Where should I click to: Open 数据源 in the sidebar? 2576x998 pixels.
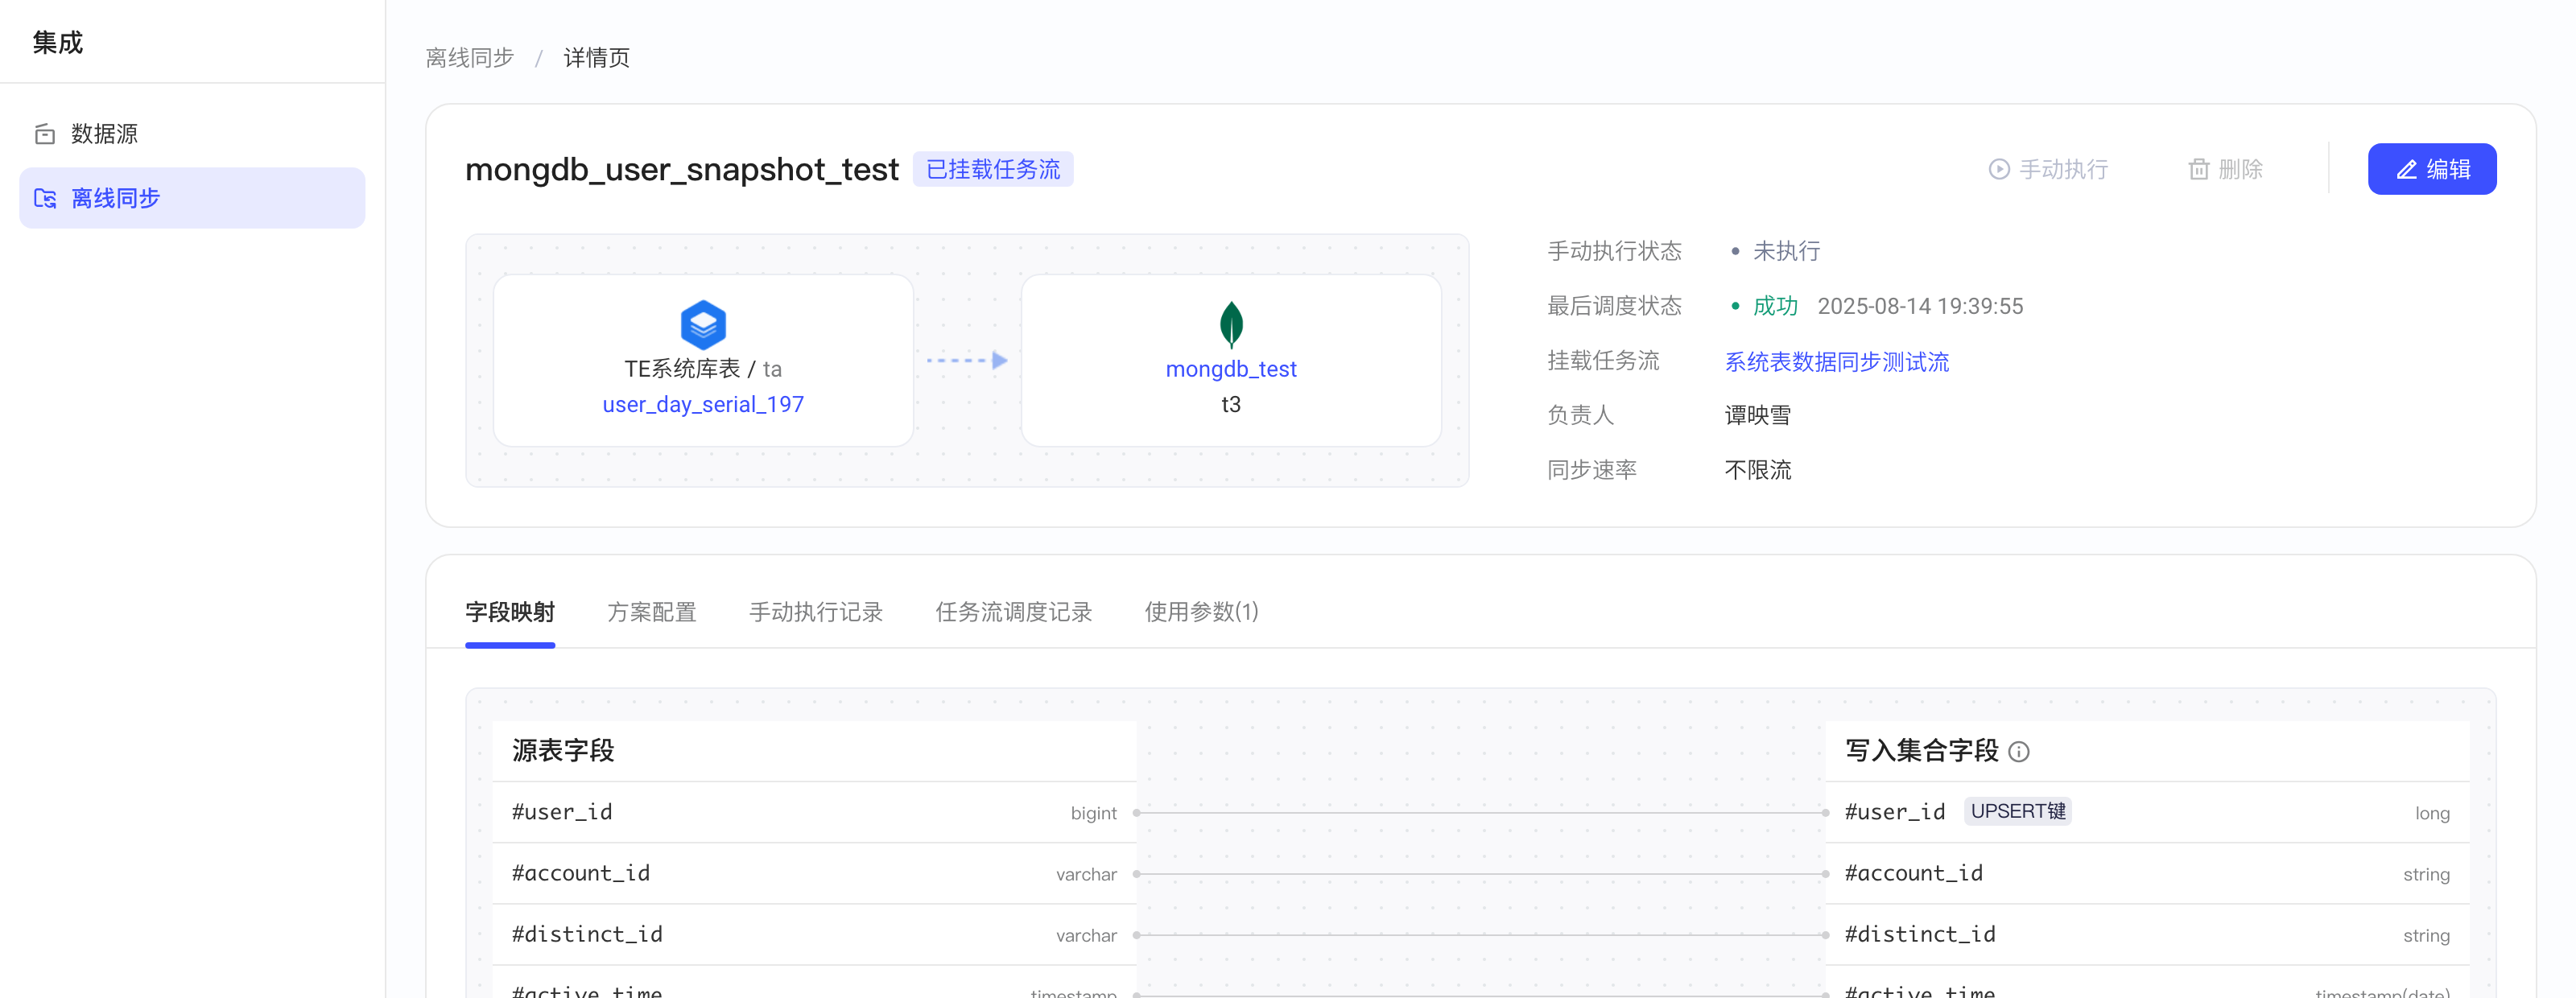click(192, 134)
